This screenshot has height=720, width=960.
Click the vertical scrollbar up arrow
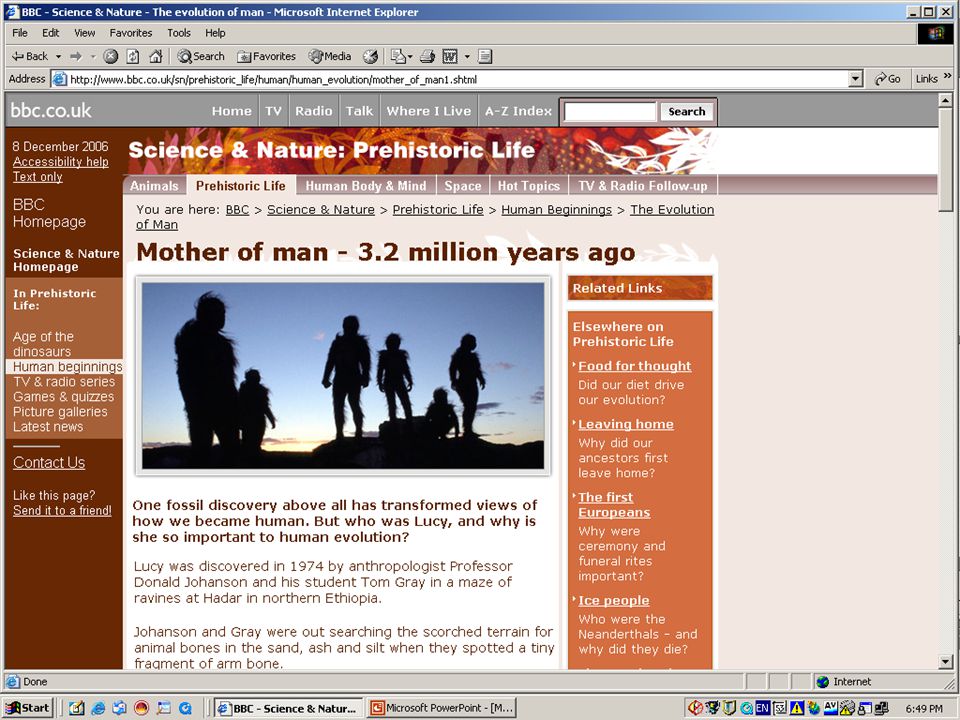(x=945, y=100)
